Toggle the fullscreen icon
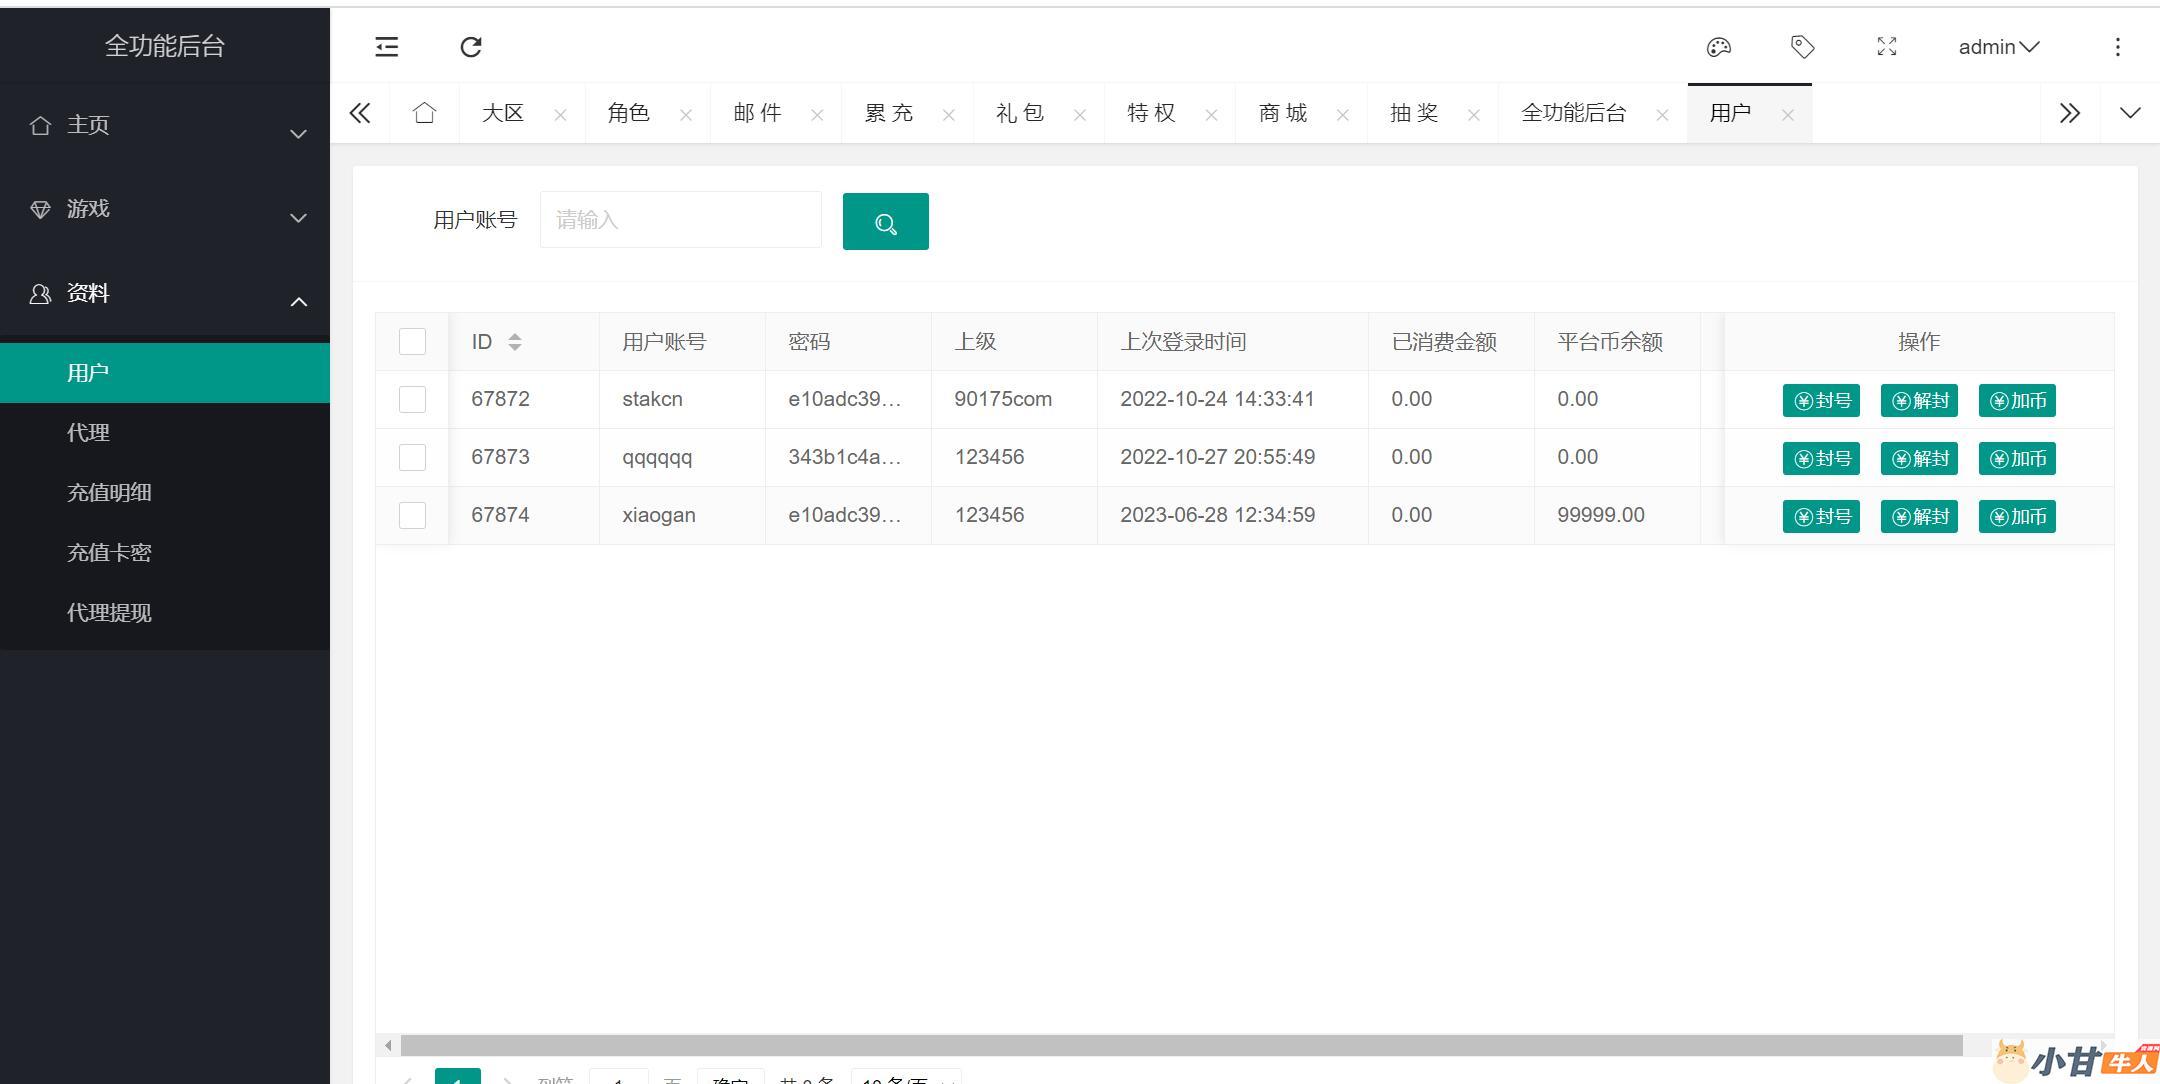The height and width of the screenshot is (1084, 2160). click(x=1886, y=47)
